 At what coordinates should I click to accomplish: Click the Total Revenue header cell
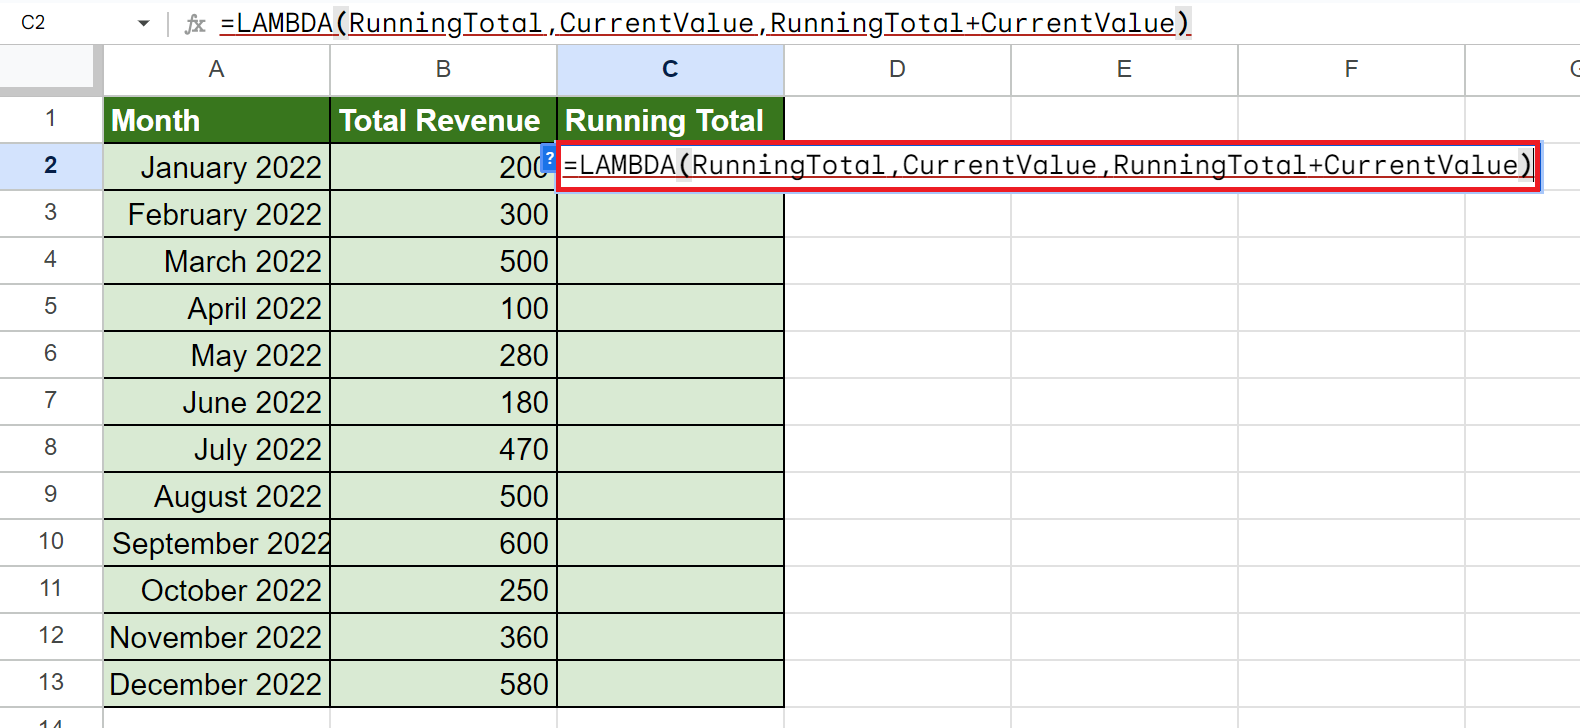[443, 120]
